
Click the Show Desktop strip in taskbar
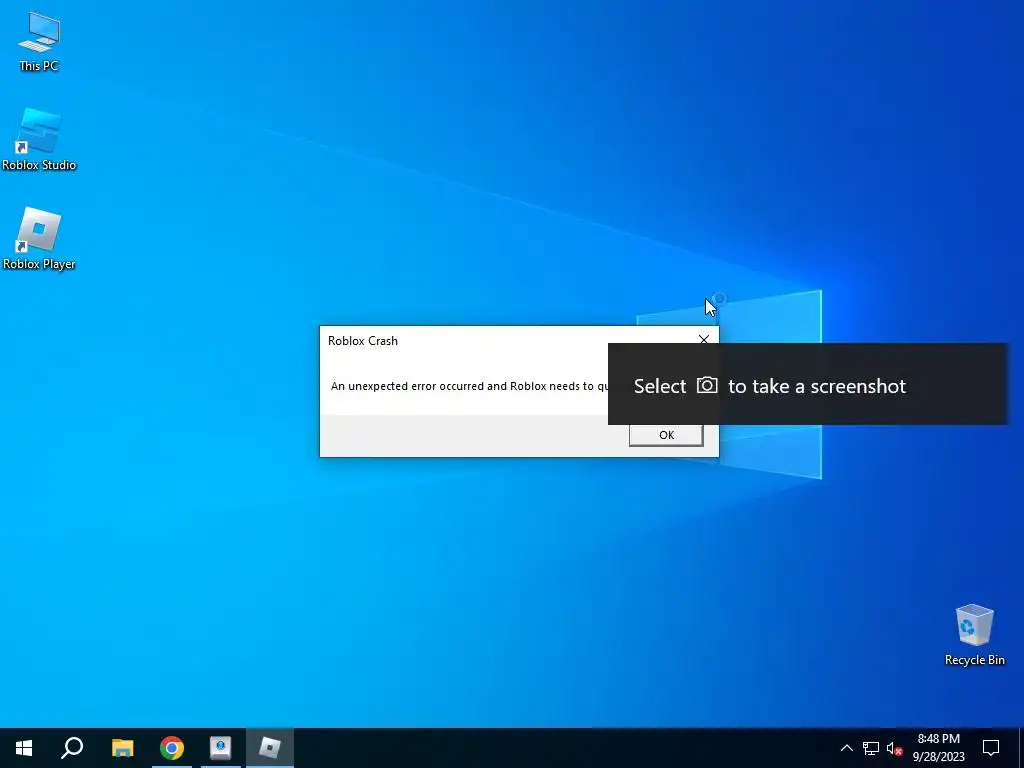(1021, 748)
